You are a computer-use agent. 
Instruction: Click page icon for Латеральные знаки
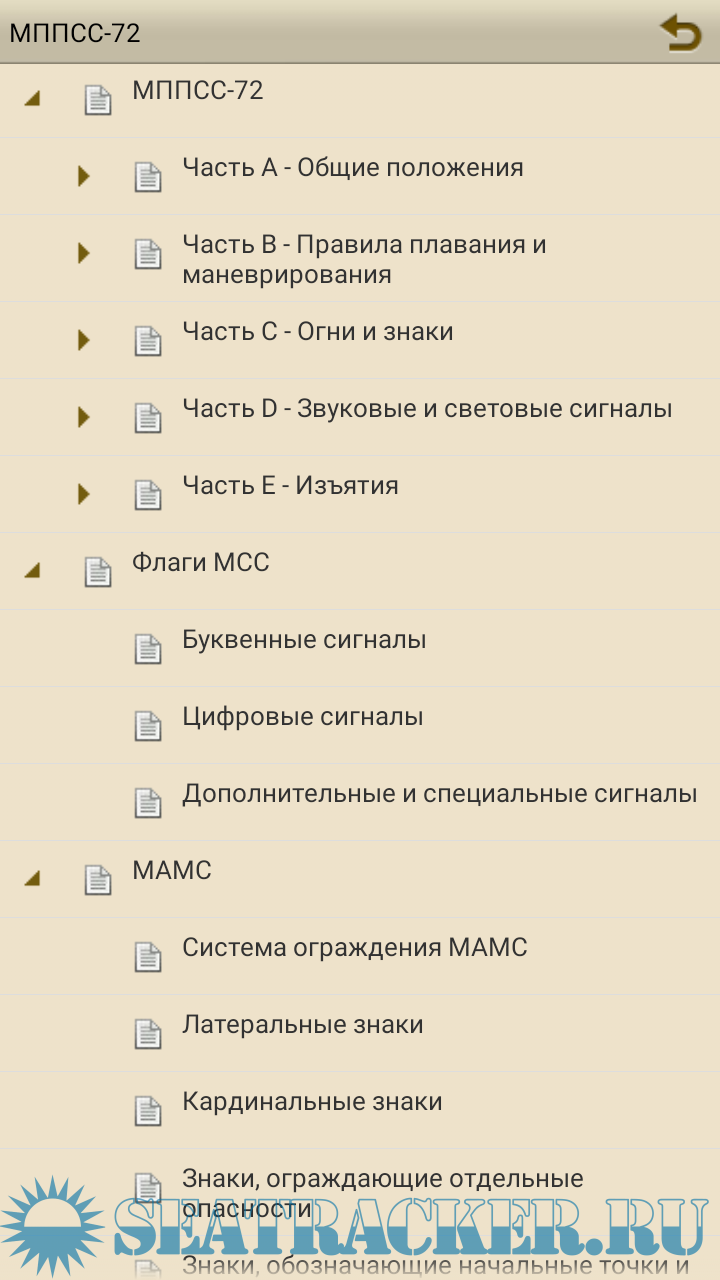point(148,1033)
